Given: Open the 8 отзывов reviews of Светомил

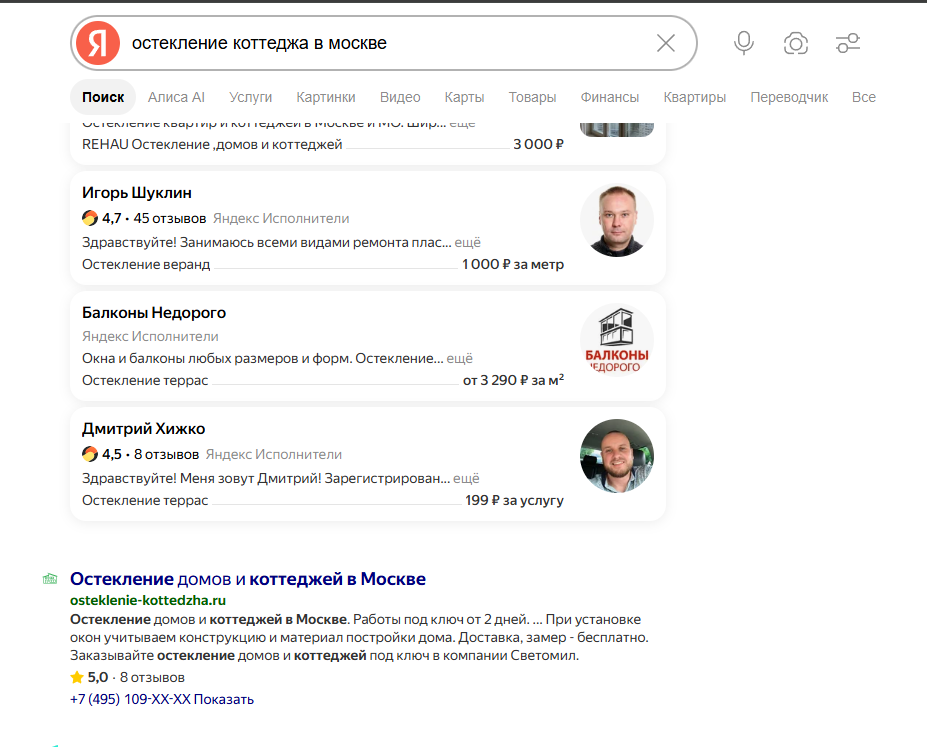Looking at the screenshot, I should tap(153, 677).
